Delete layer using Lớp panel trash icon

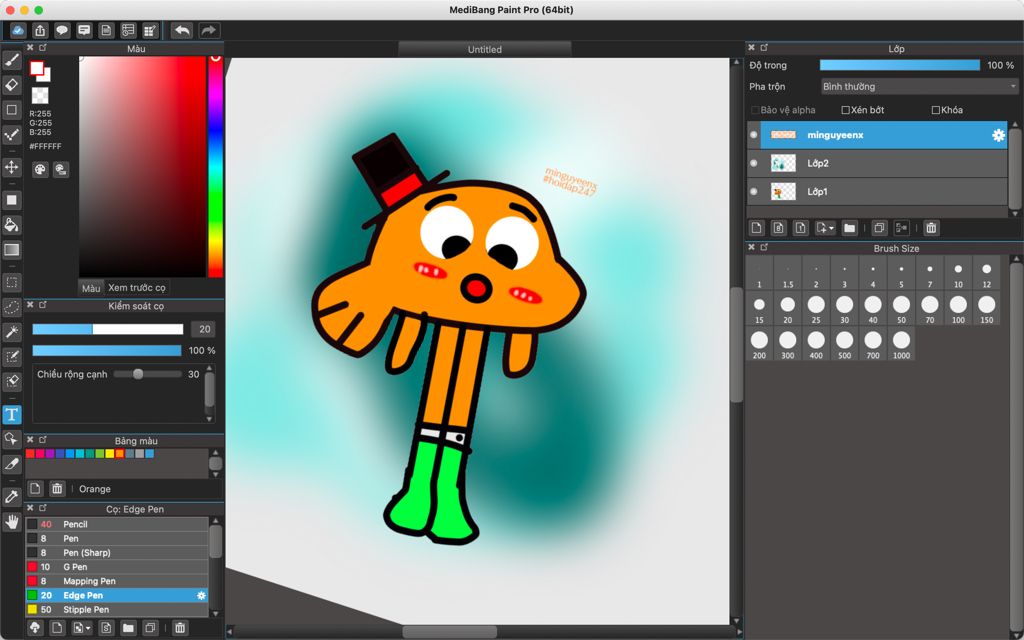tap(931, 228)
